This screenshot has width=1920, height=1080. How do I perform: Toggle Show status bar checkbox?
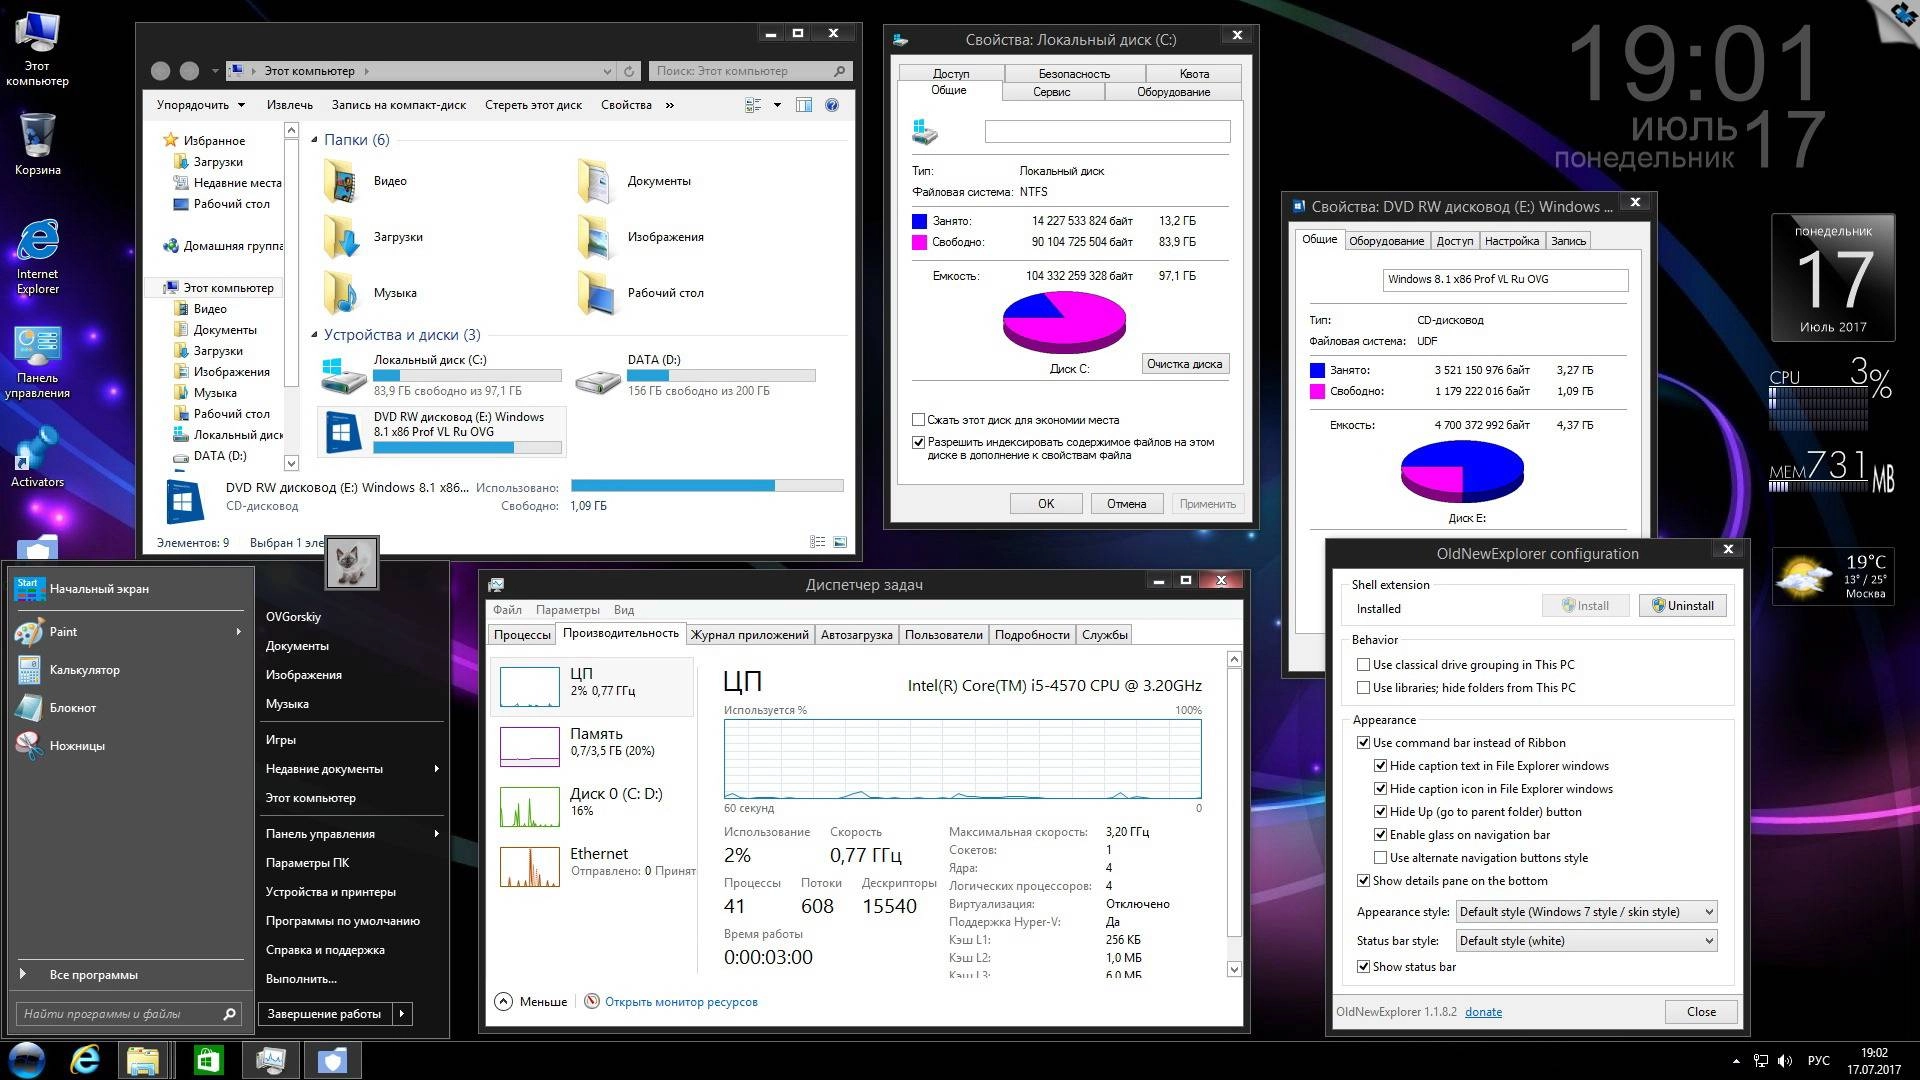(x=1363, y=967)
